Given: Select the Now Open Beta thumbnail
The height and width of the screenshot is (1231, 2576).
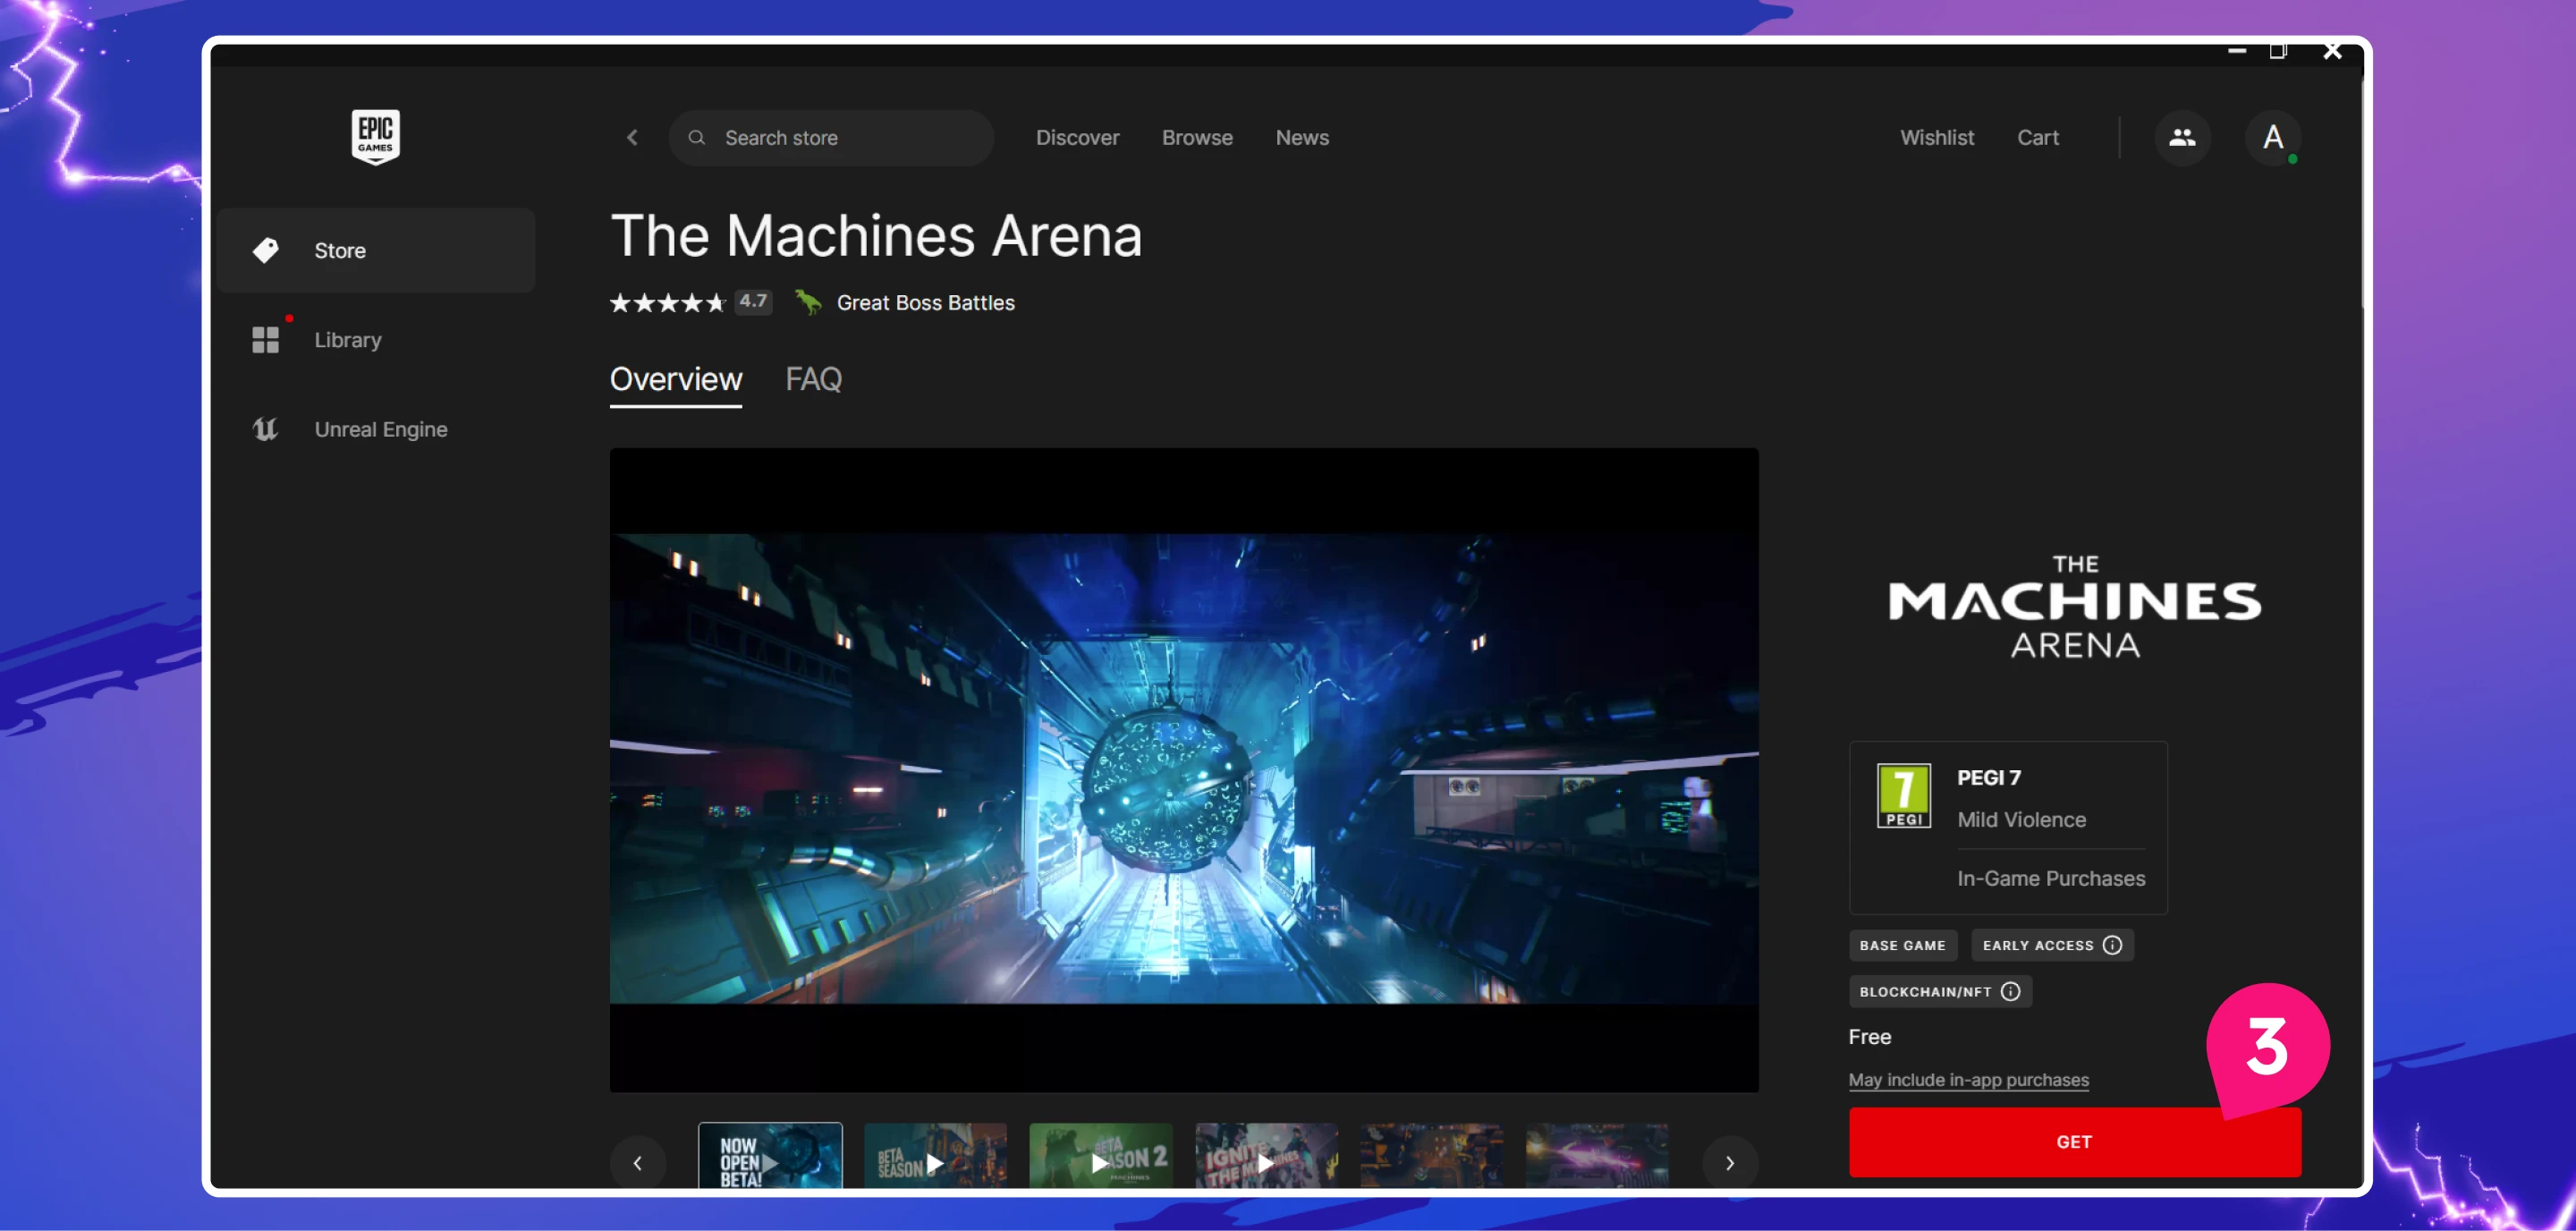Looking at the screenshot, I should [x=770, y=1155].
